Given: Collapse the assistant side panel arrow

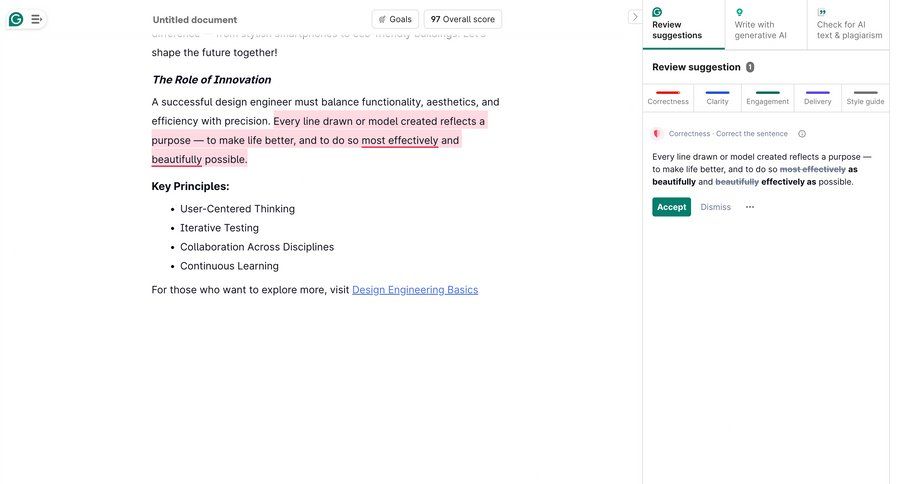Looking at the screenshot, I should pyautogui.click(x=634, y=17).
